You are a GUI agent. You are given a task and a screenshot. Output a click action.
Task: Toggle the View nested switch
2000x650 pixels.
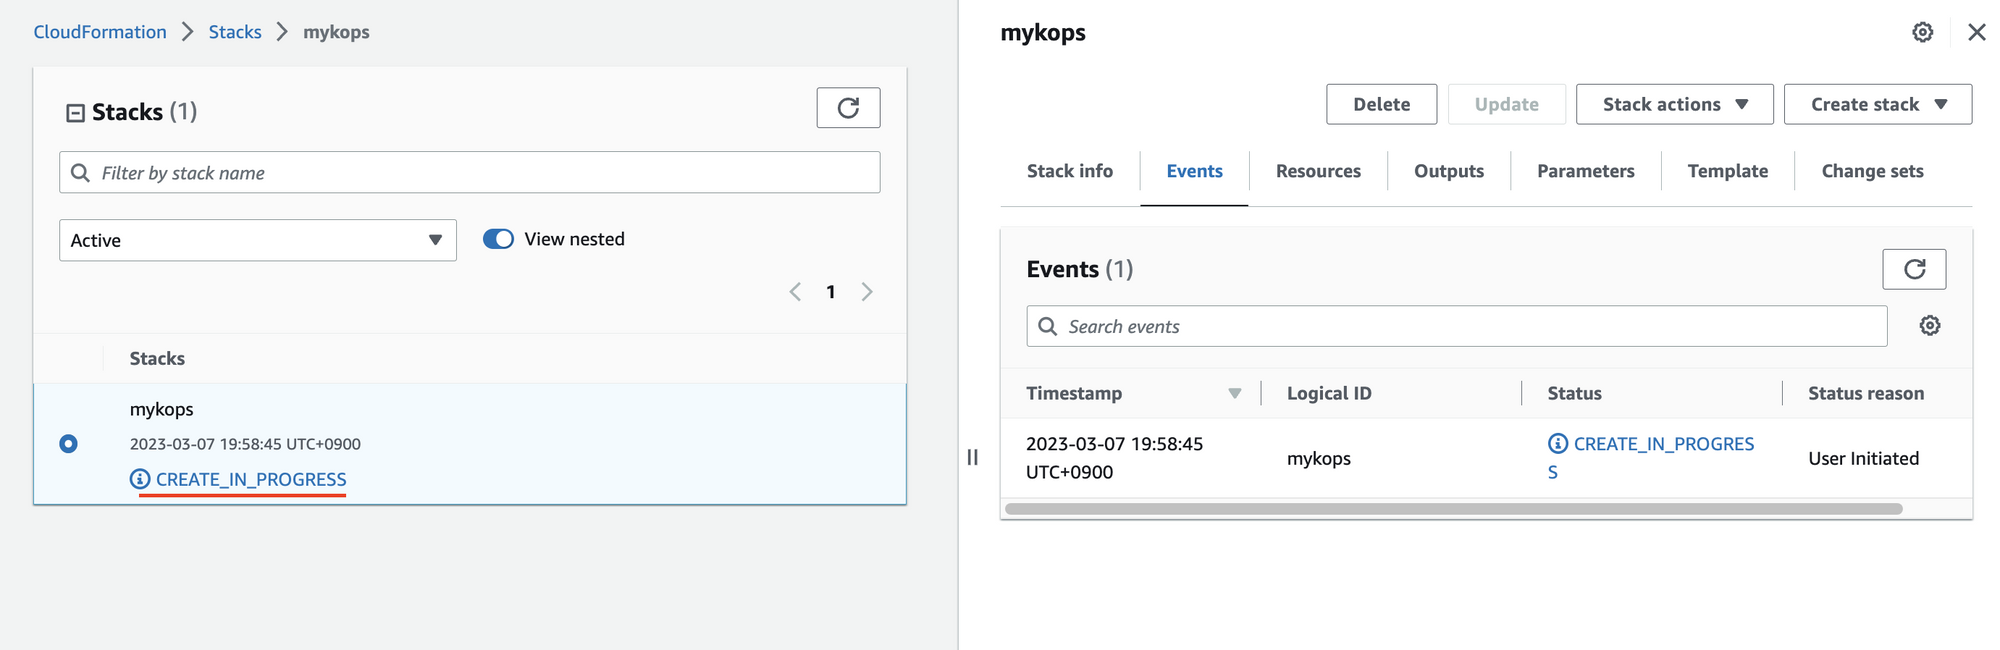(498, 239)
